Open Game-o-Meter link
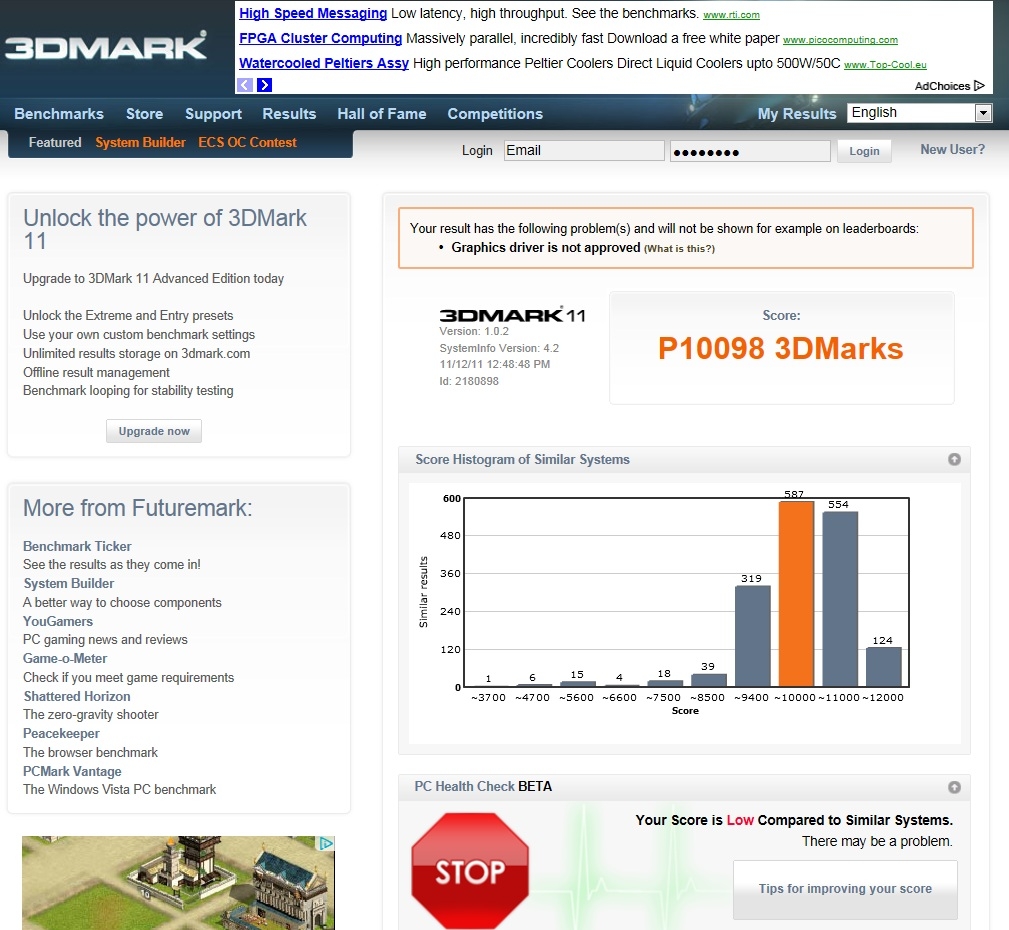This screenshot has height=930, width=1009. click(x=65, y=658)
